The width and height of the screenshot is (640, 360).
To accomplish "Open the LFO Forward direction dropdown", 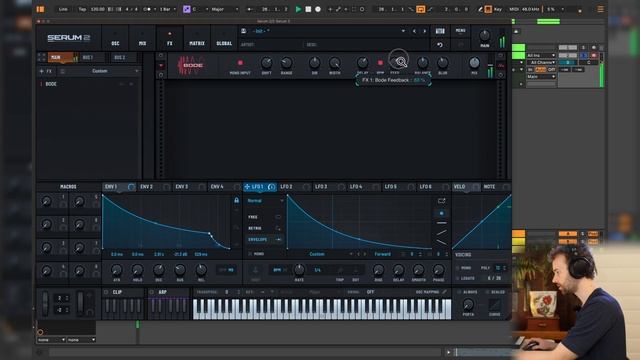I will [x=383, y=254].
